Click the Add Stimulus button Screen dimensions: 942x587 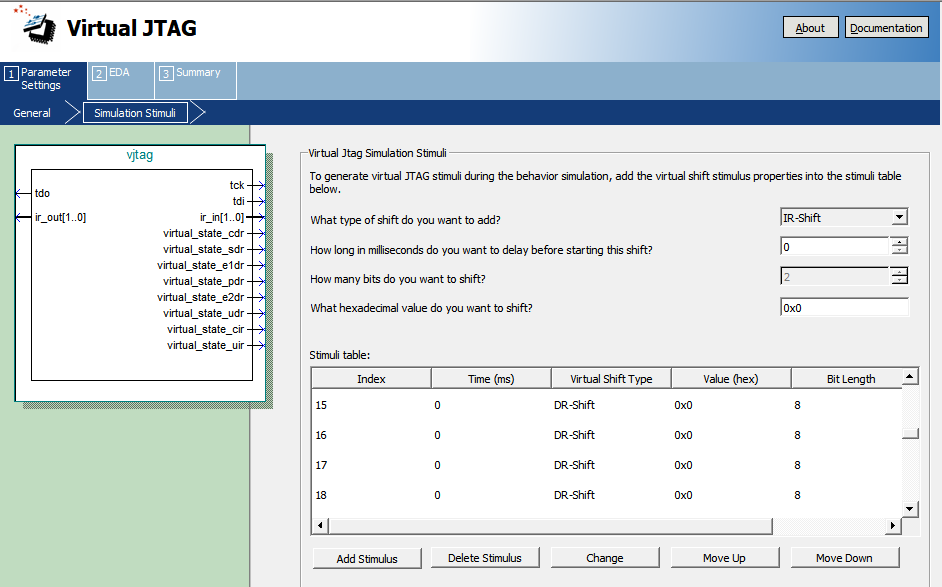(x=367, y=558)
